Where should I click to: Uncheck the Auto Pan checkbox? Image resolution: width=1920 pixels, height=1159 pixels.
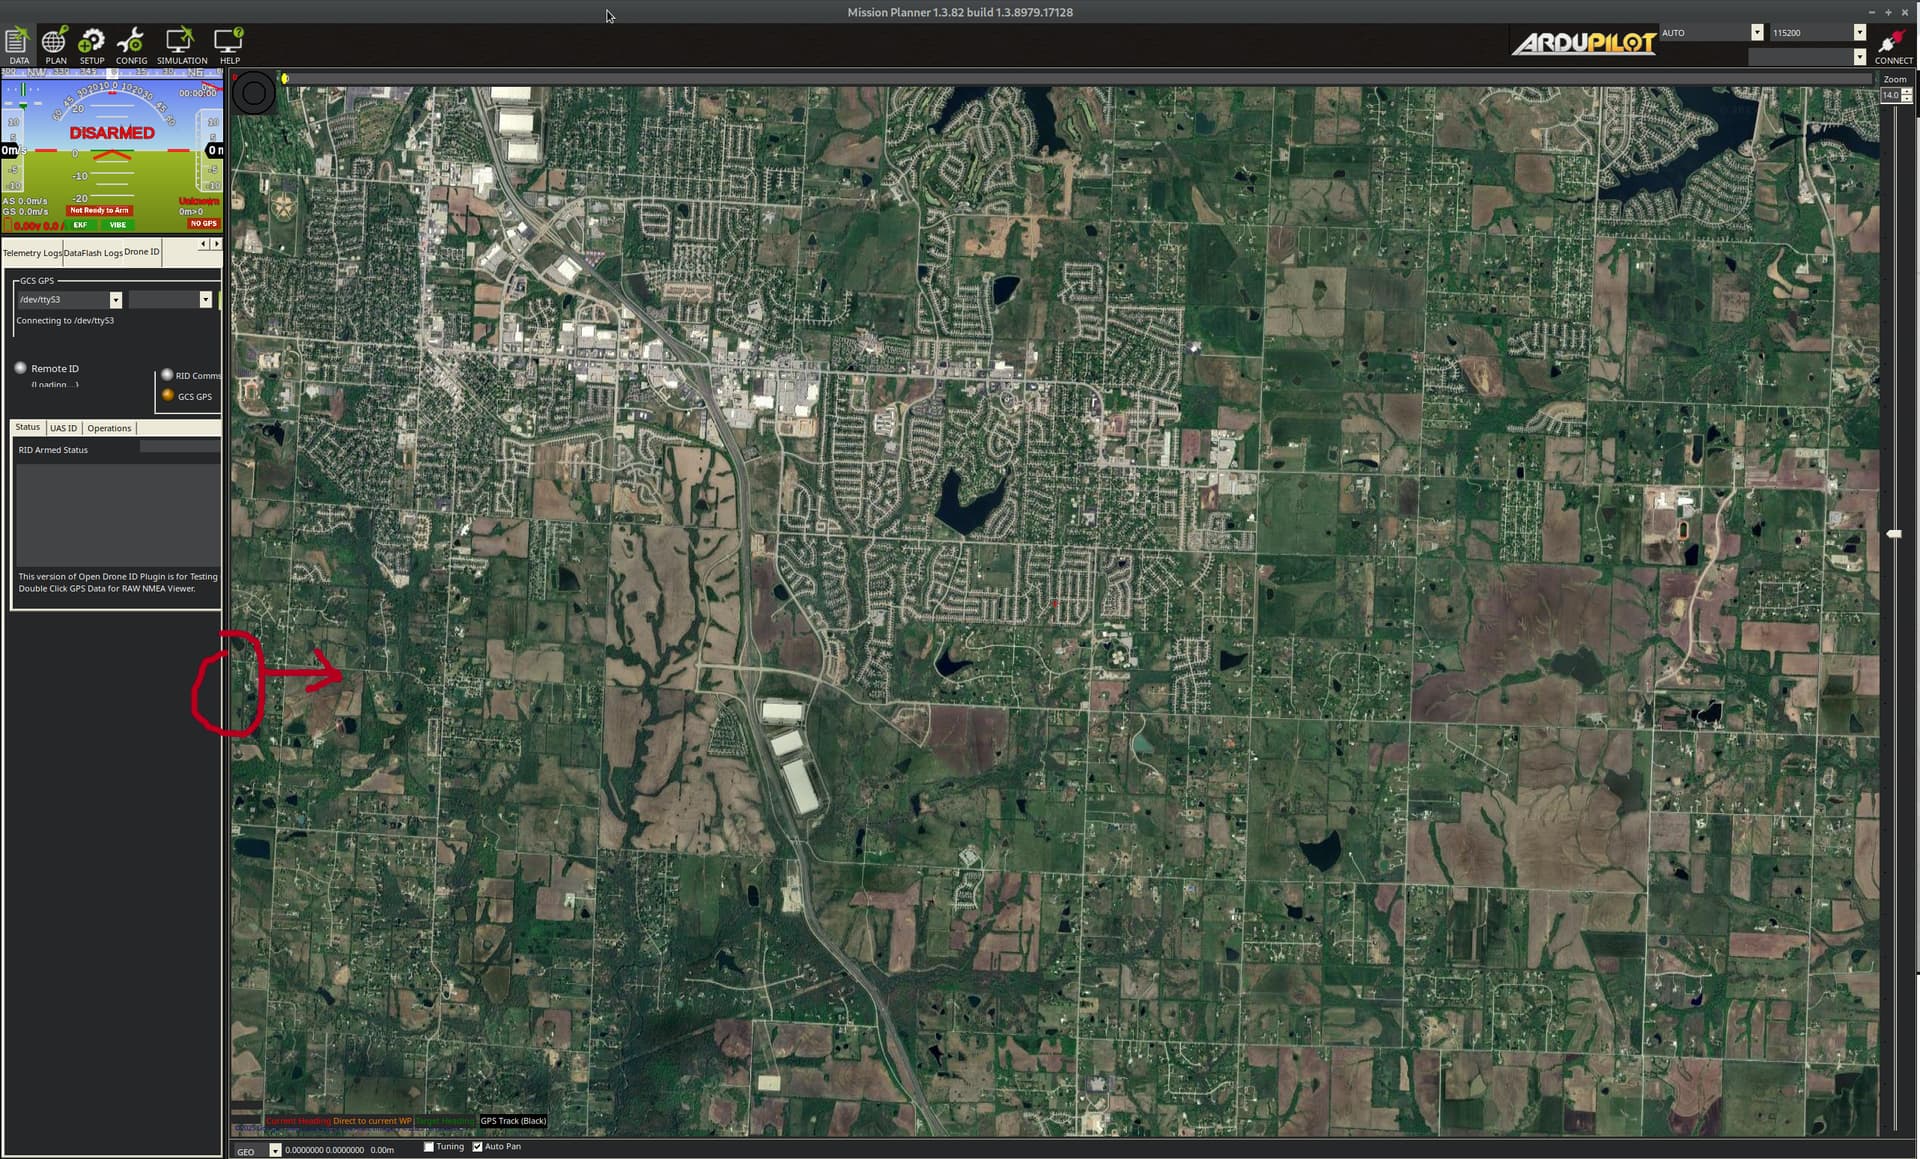[478, 1147]
